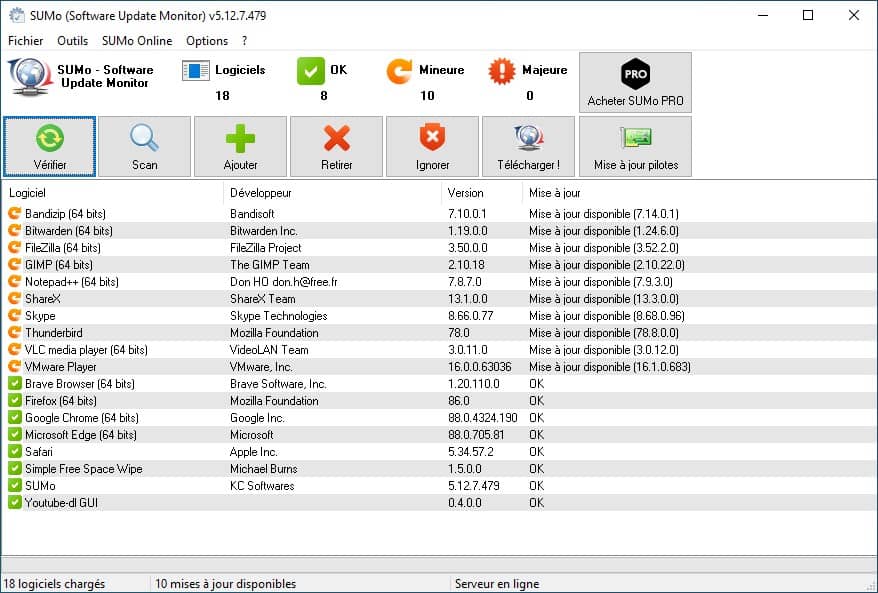Click version cell 88.0.4324.190
Image resolution: width=878 pixels, height=593 pixels.
(x=483, y=418)
